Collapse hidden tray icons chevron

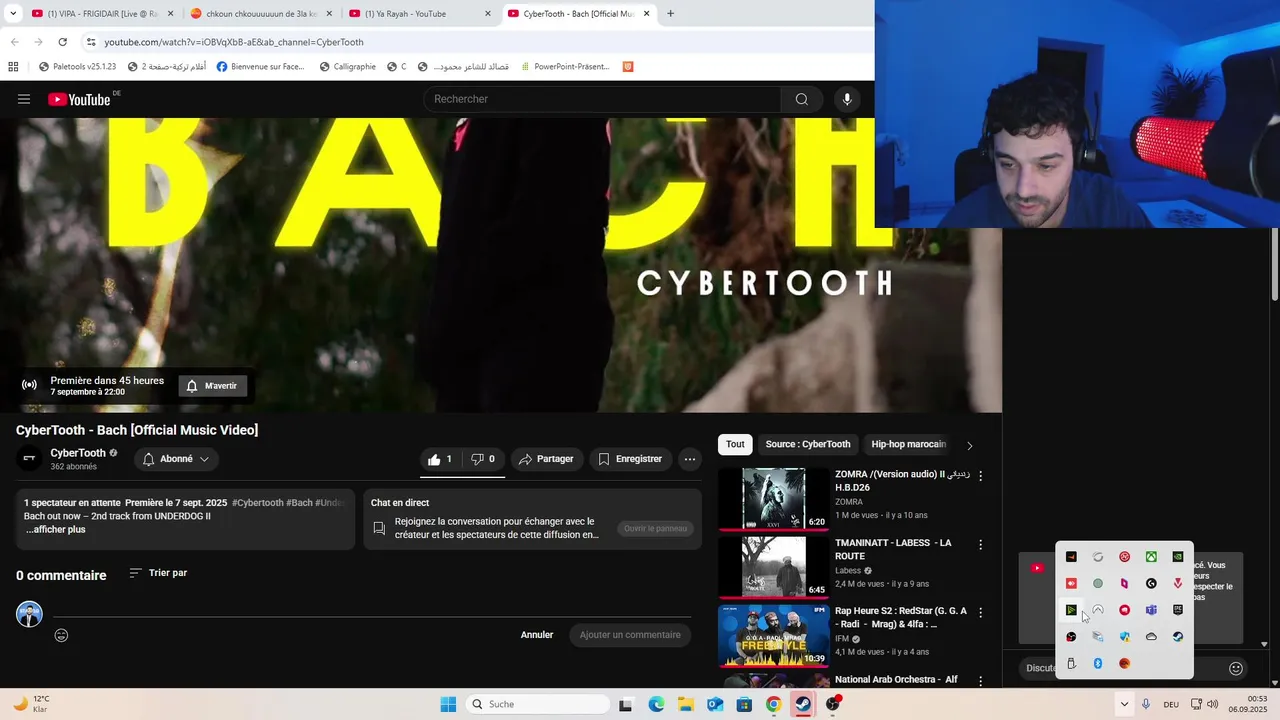(1124, 704)
